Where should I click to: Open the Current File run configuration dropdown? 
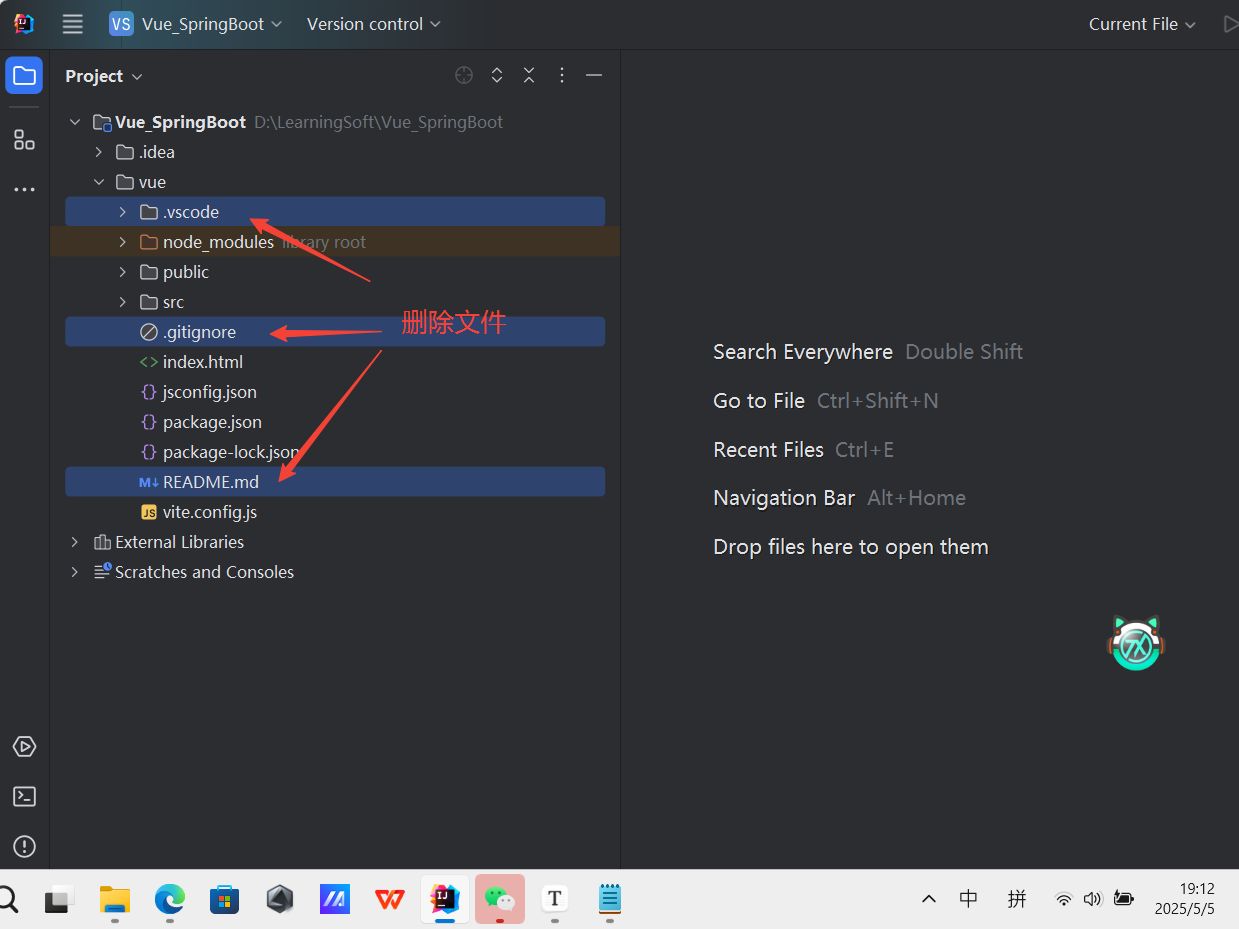[1141, 24]
